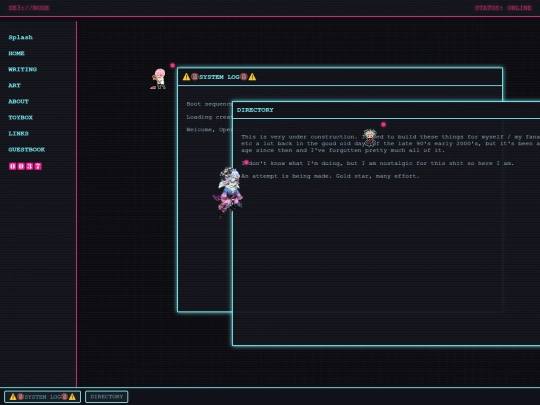Click the purple-robed pixel character sprite
540x405 pixels.
coord(228,192)
